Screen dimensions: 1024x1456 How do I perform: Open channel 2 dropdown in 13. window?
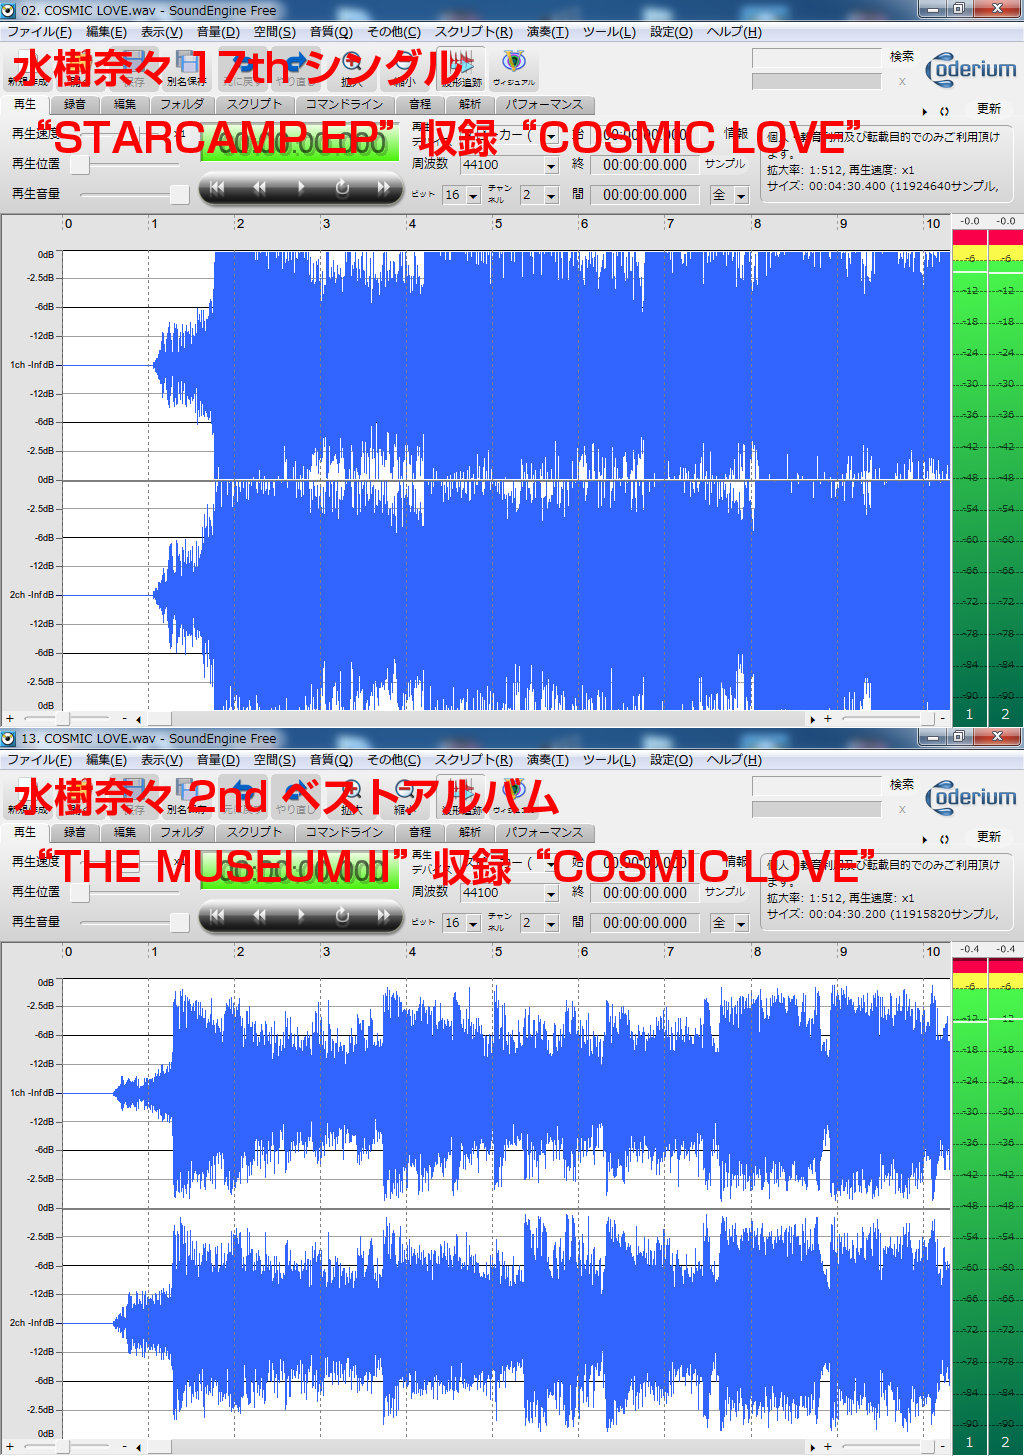coord(551,923)
